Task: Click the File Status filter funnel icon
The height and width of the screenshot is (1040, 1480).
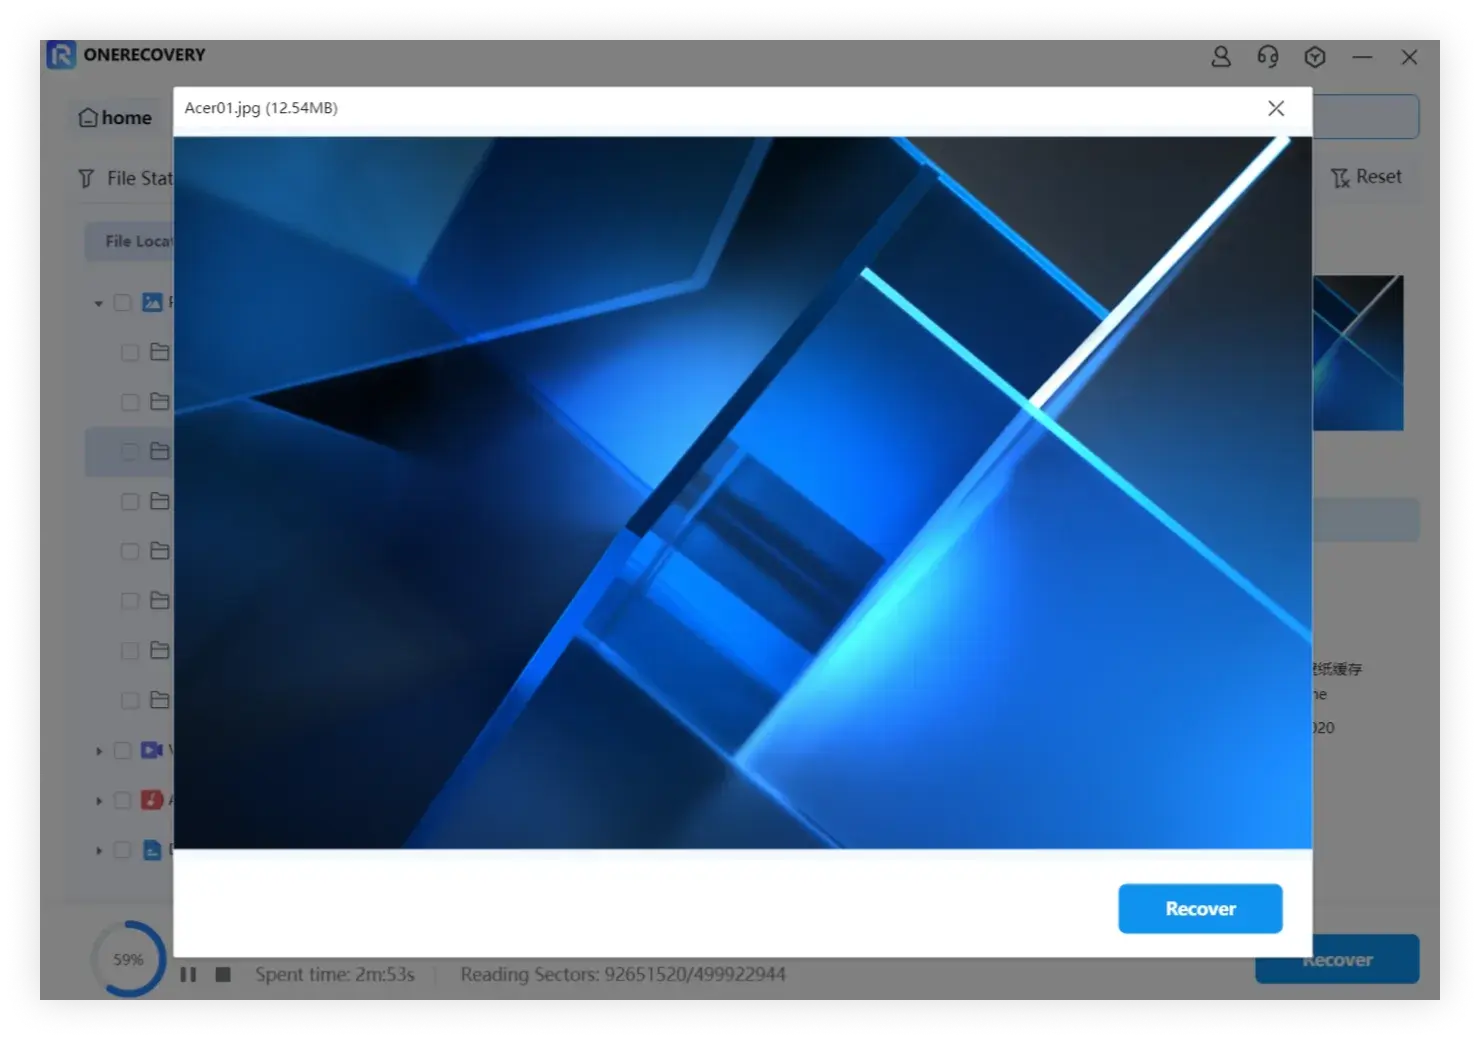Action: [87, 179]
